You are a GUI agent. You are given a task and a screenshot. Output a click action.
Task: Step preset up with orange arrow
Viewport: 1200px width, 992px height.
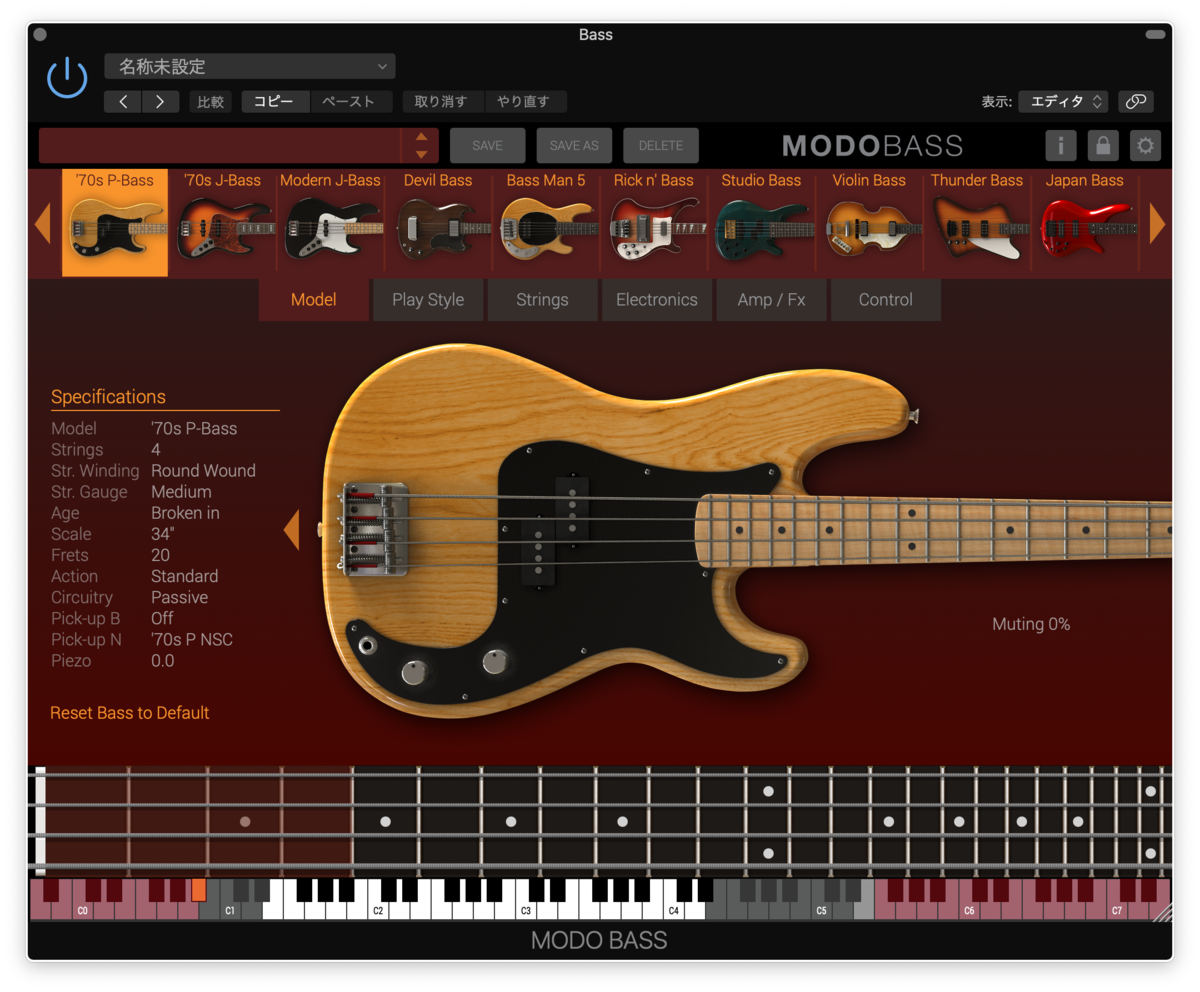click(421, 137)
